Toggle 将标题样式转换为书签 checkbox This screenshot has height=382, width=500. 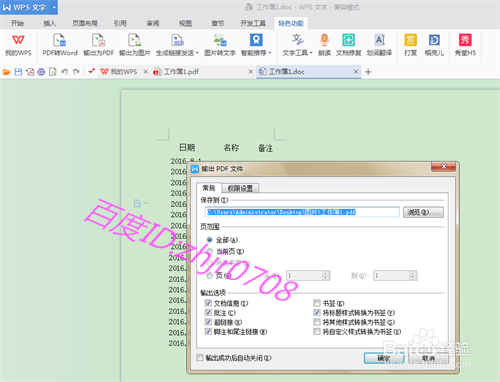[317, 313]
